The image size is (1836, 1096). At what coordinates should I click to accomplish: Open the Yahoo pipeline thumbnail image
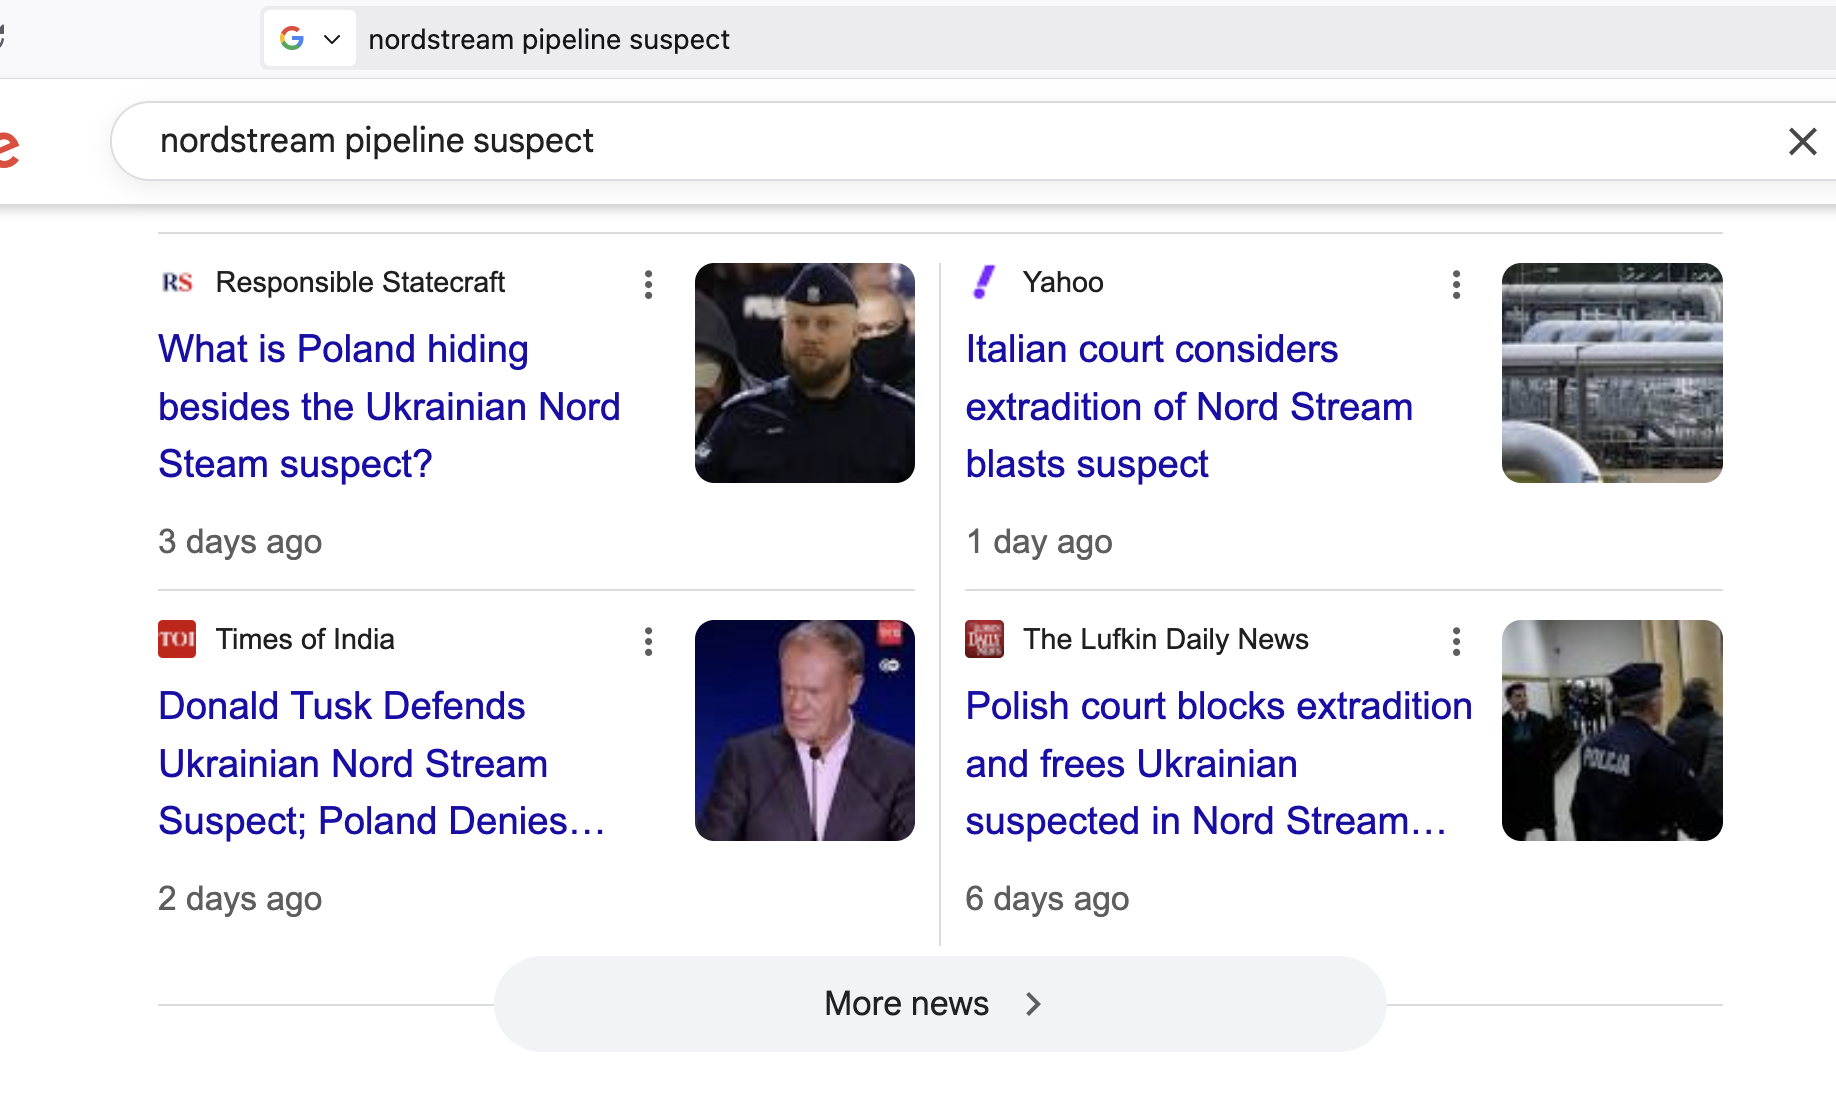click(x=1612, y=373)
